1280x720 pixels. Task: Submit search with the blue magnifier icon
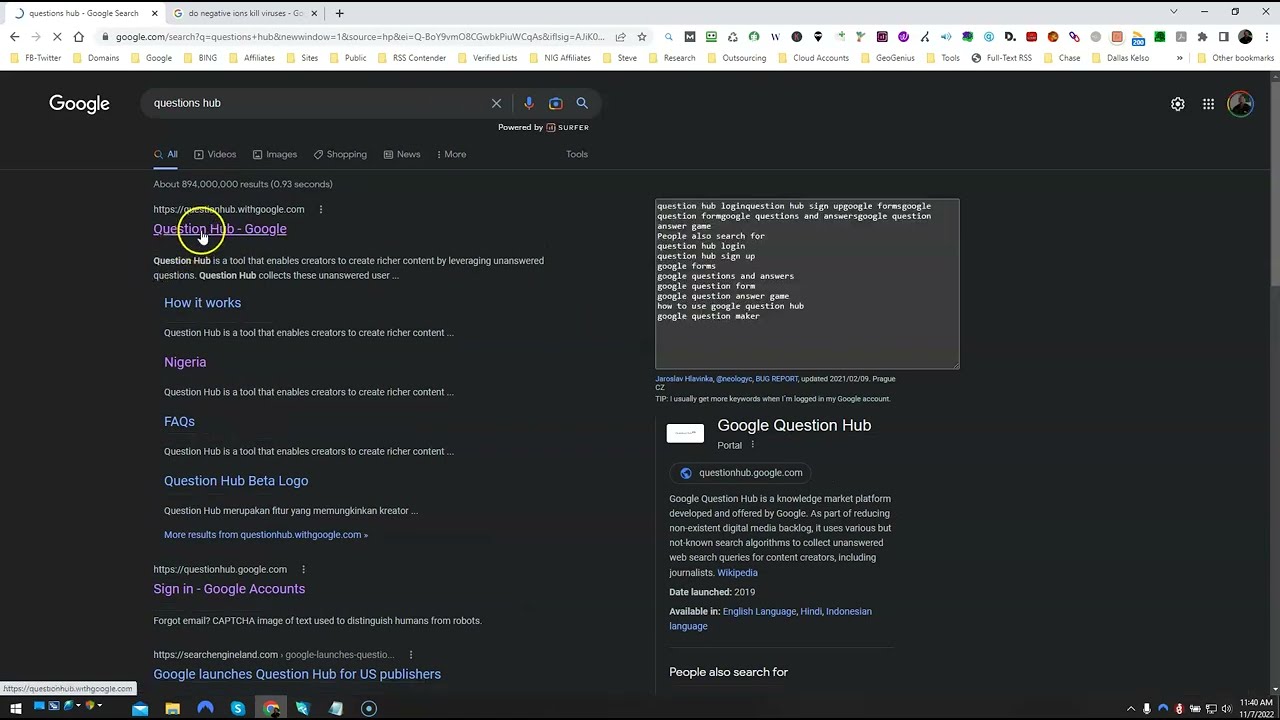click(x=582, y=103)
